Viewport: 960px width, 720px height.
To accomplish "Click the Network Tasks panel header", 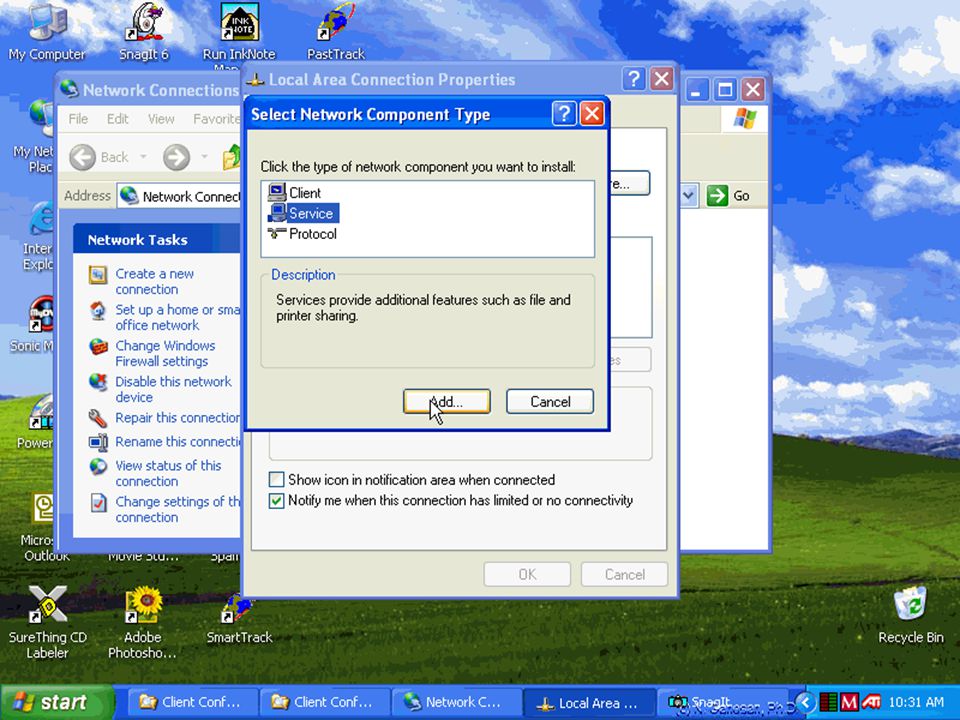I will point(157,239).
